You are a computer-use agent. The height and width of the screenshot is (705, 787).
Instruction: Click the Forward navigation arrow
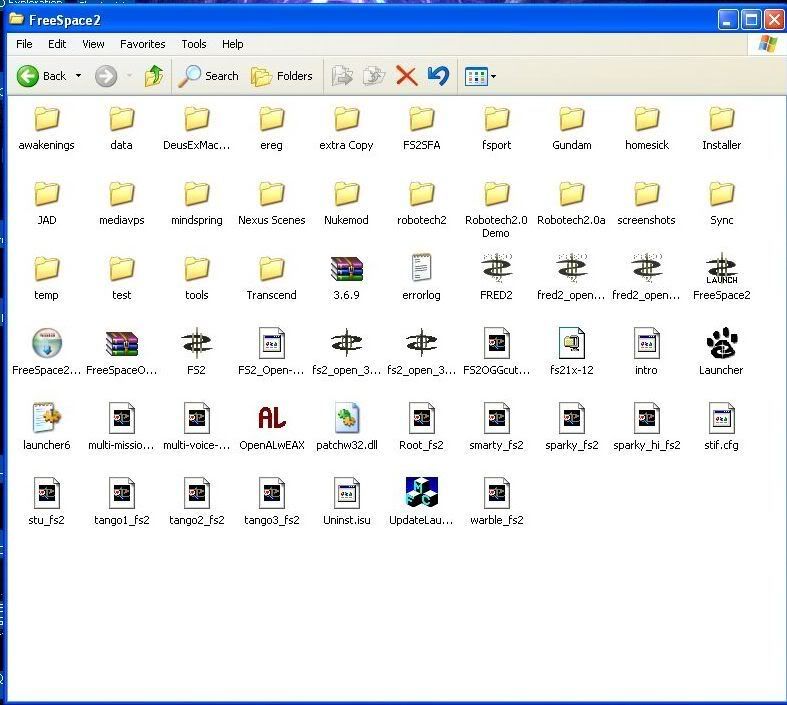coord(106,76)
